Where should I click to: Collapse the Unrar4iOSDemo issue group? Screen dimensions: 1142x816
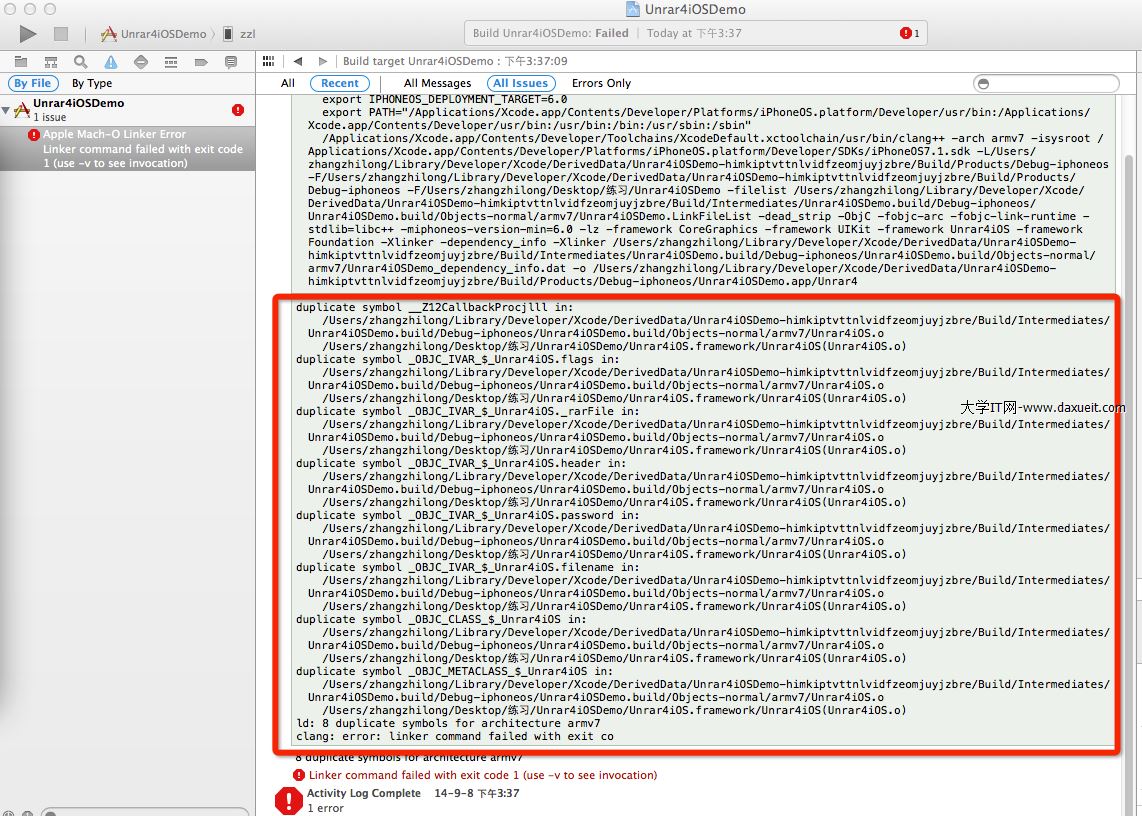7,110
